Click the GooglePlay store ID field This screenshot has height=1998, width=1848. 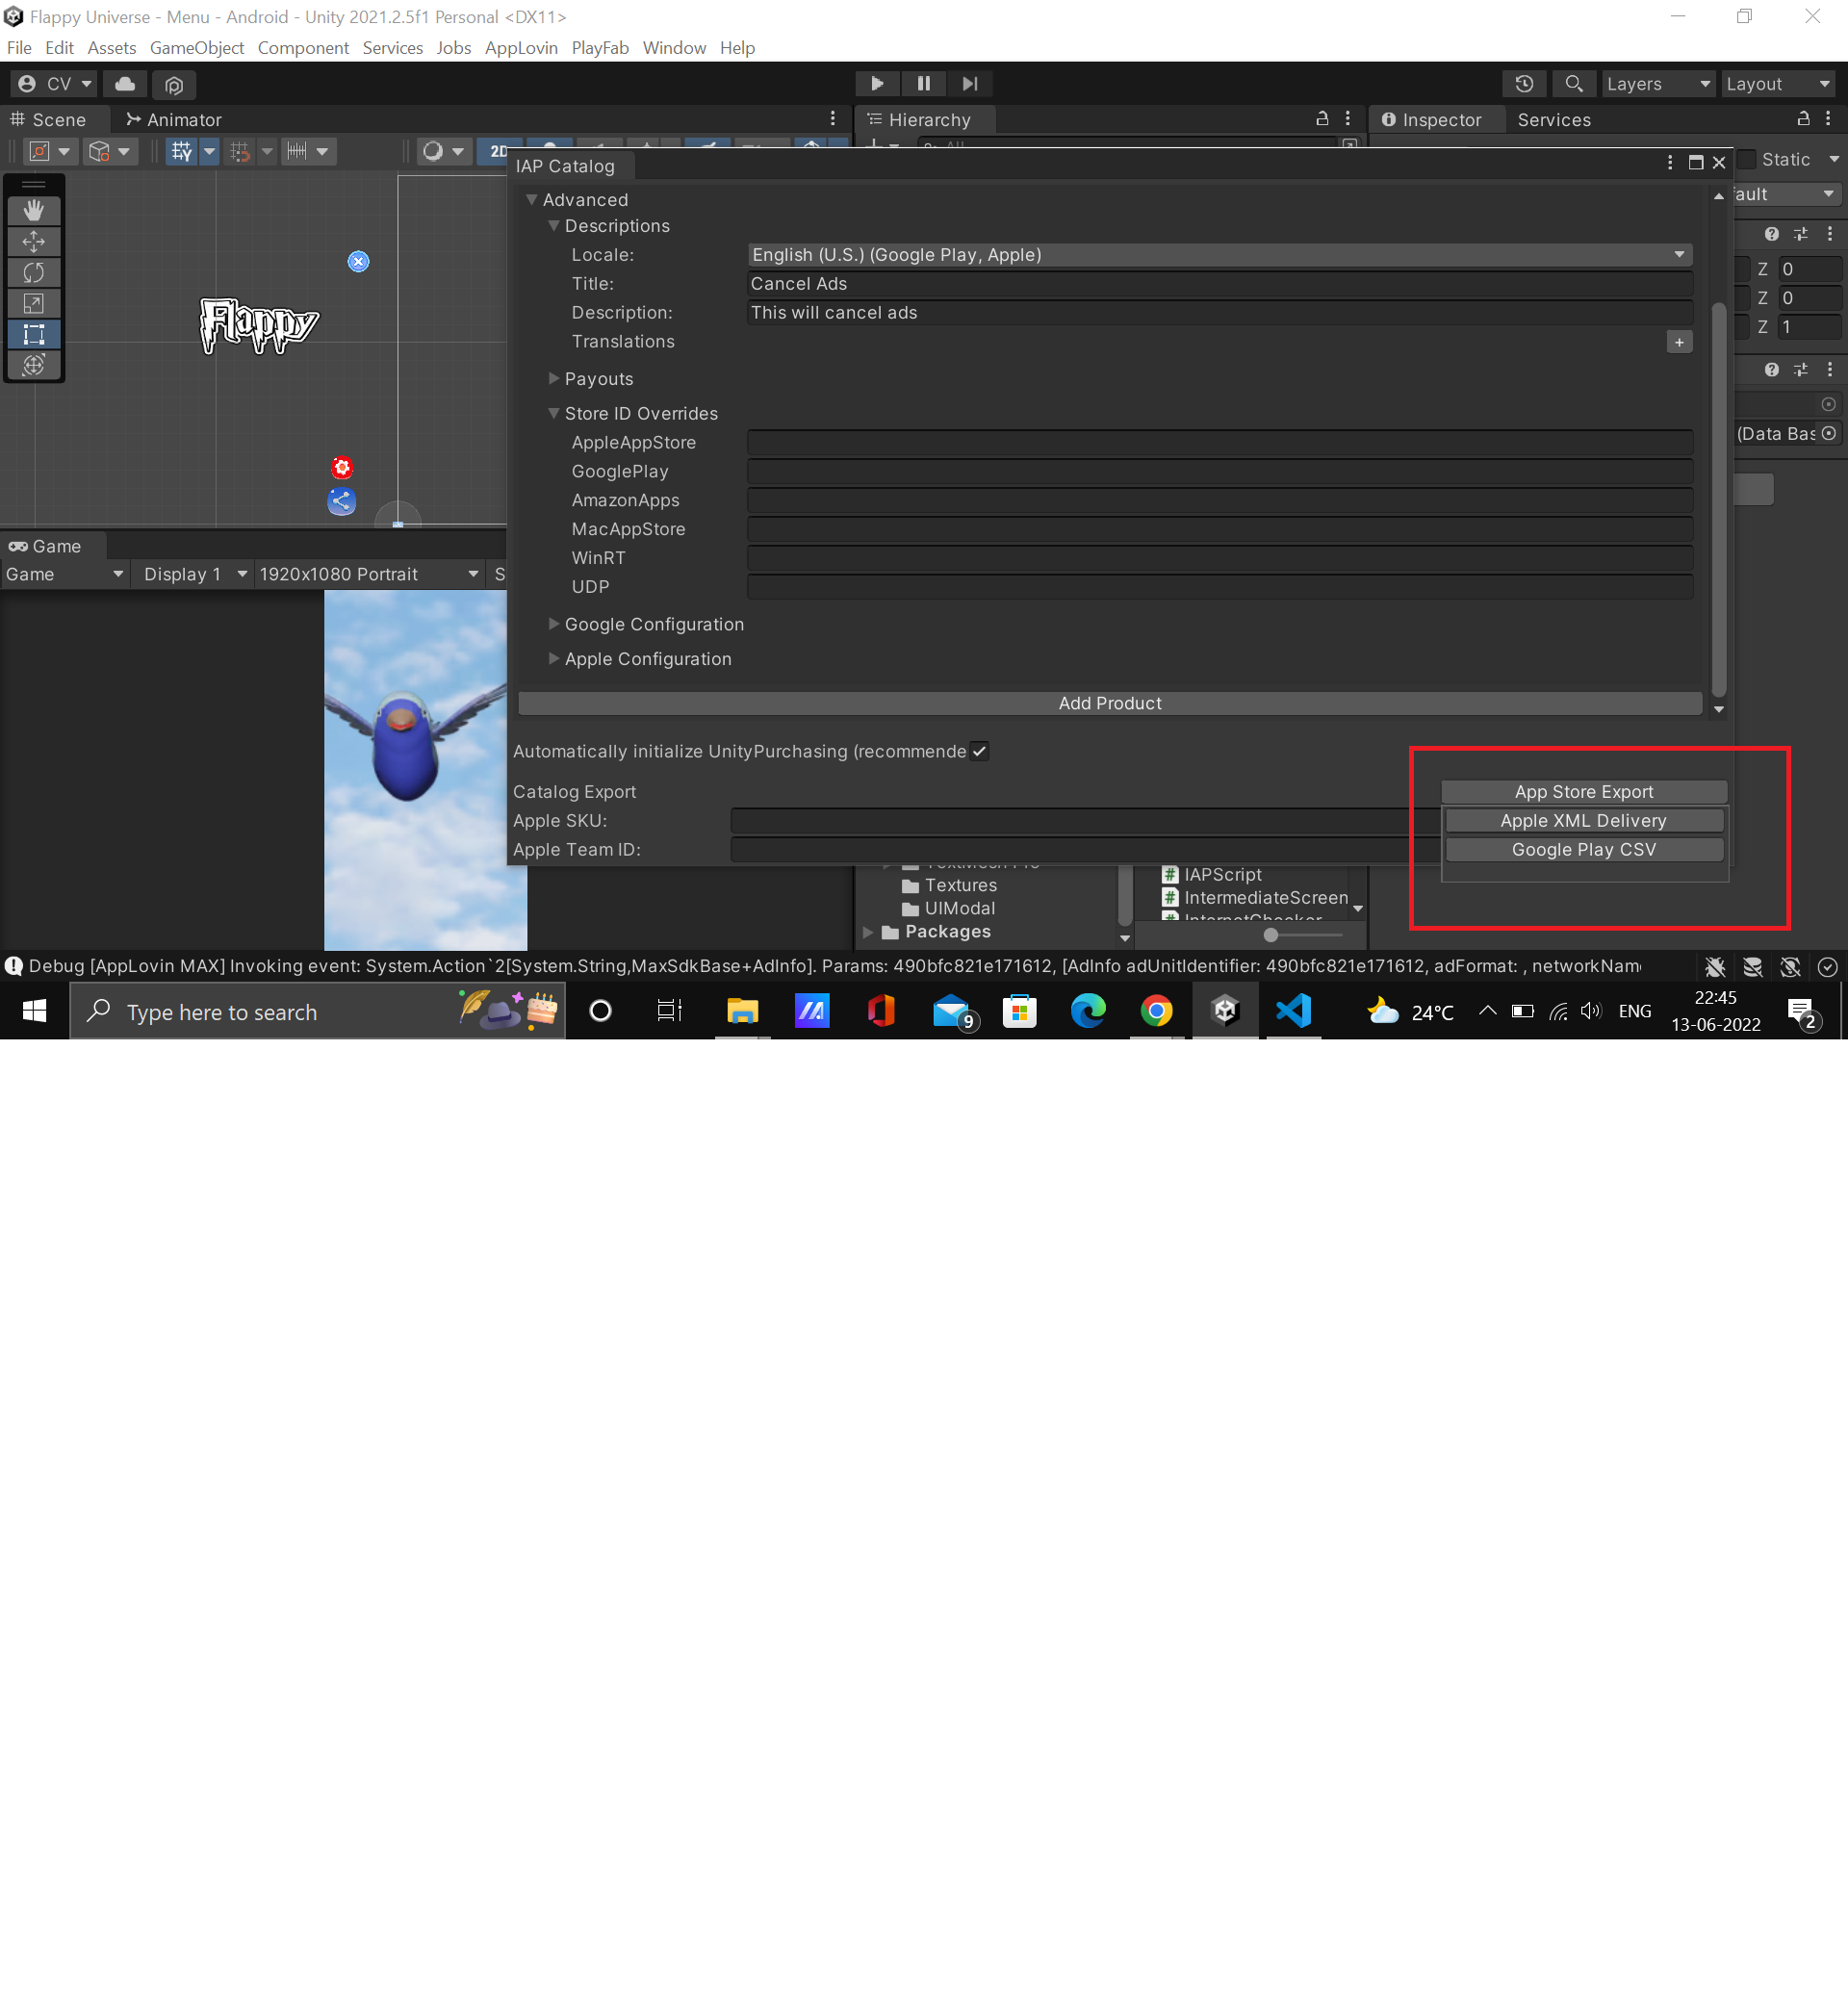pos(1219,472)
